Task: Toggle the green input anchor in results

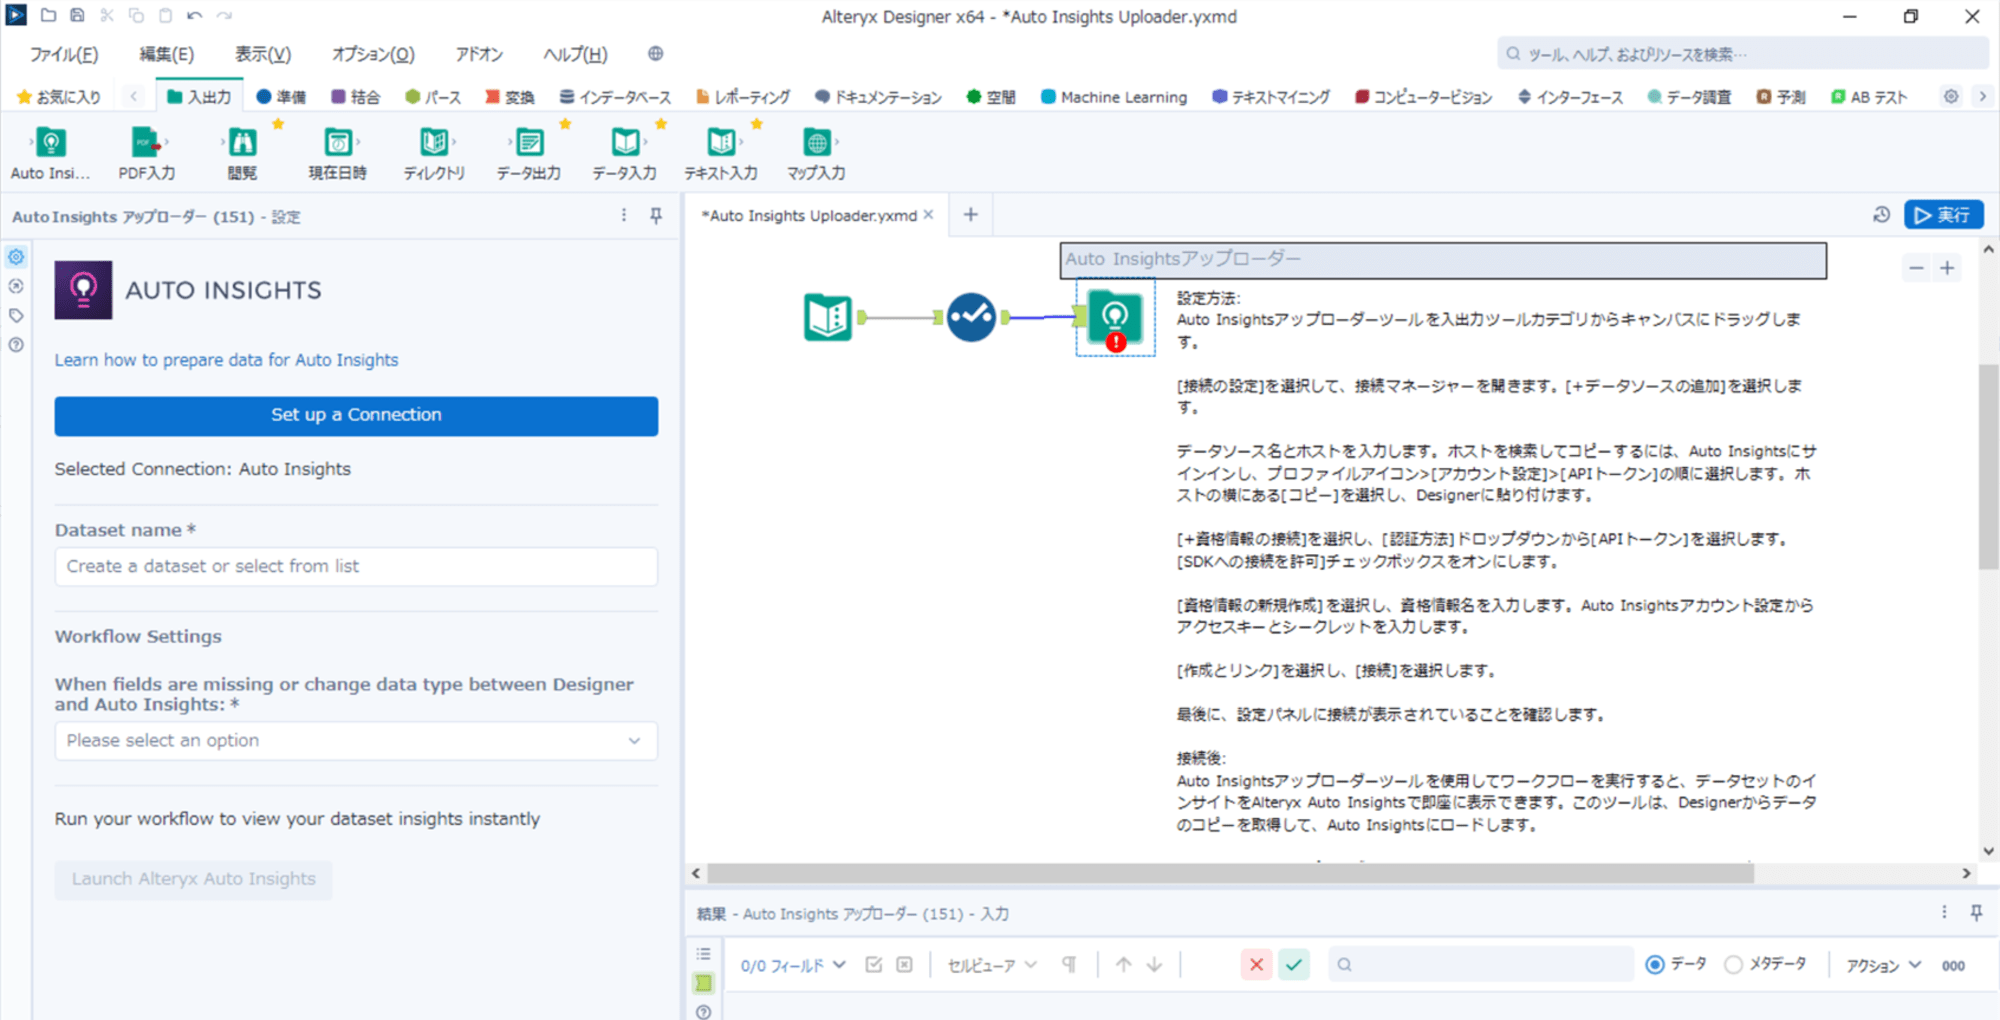Action: [x=704, y=983]
